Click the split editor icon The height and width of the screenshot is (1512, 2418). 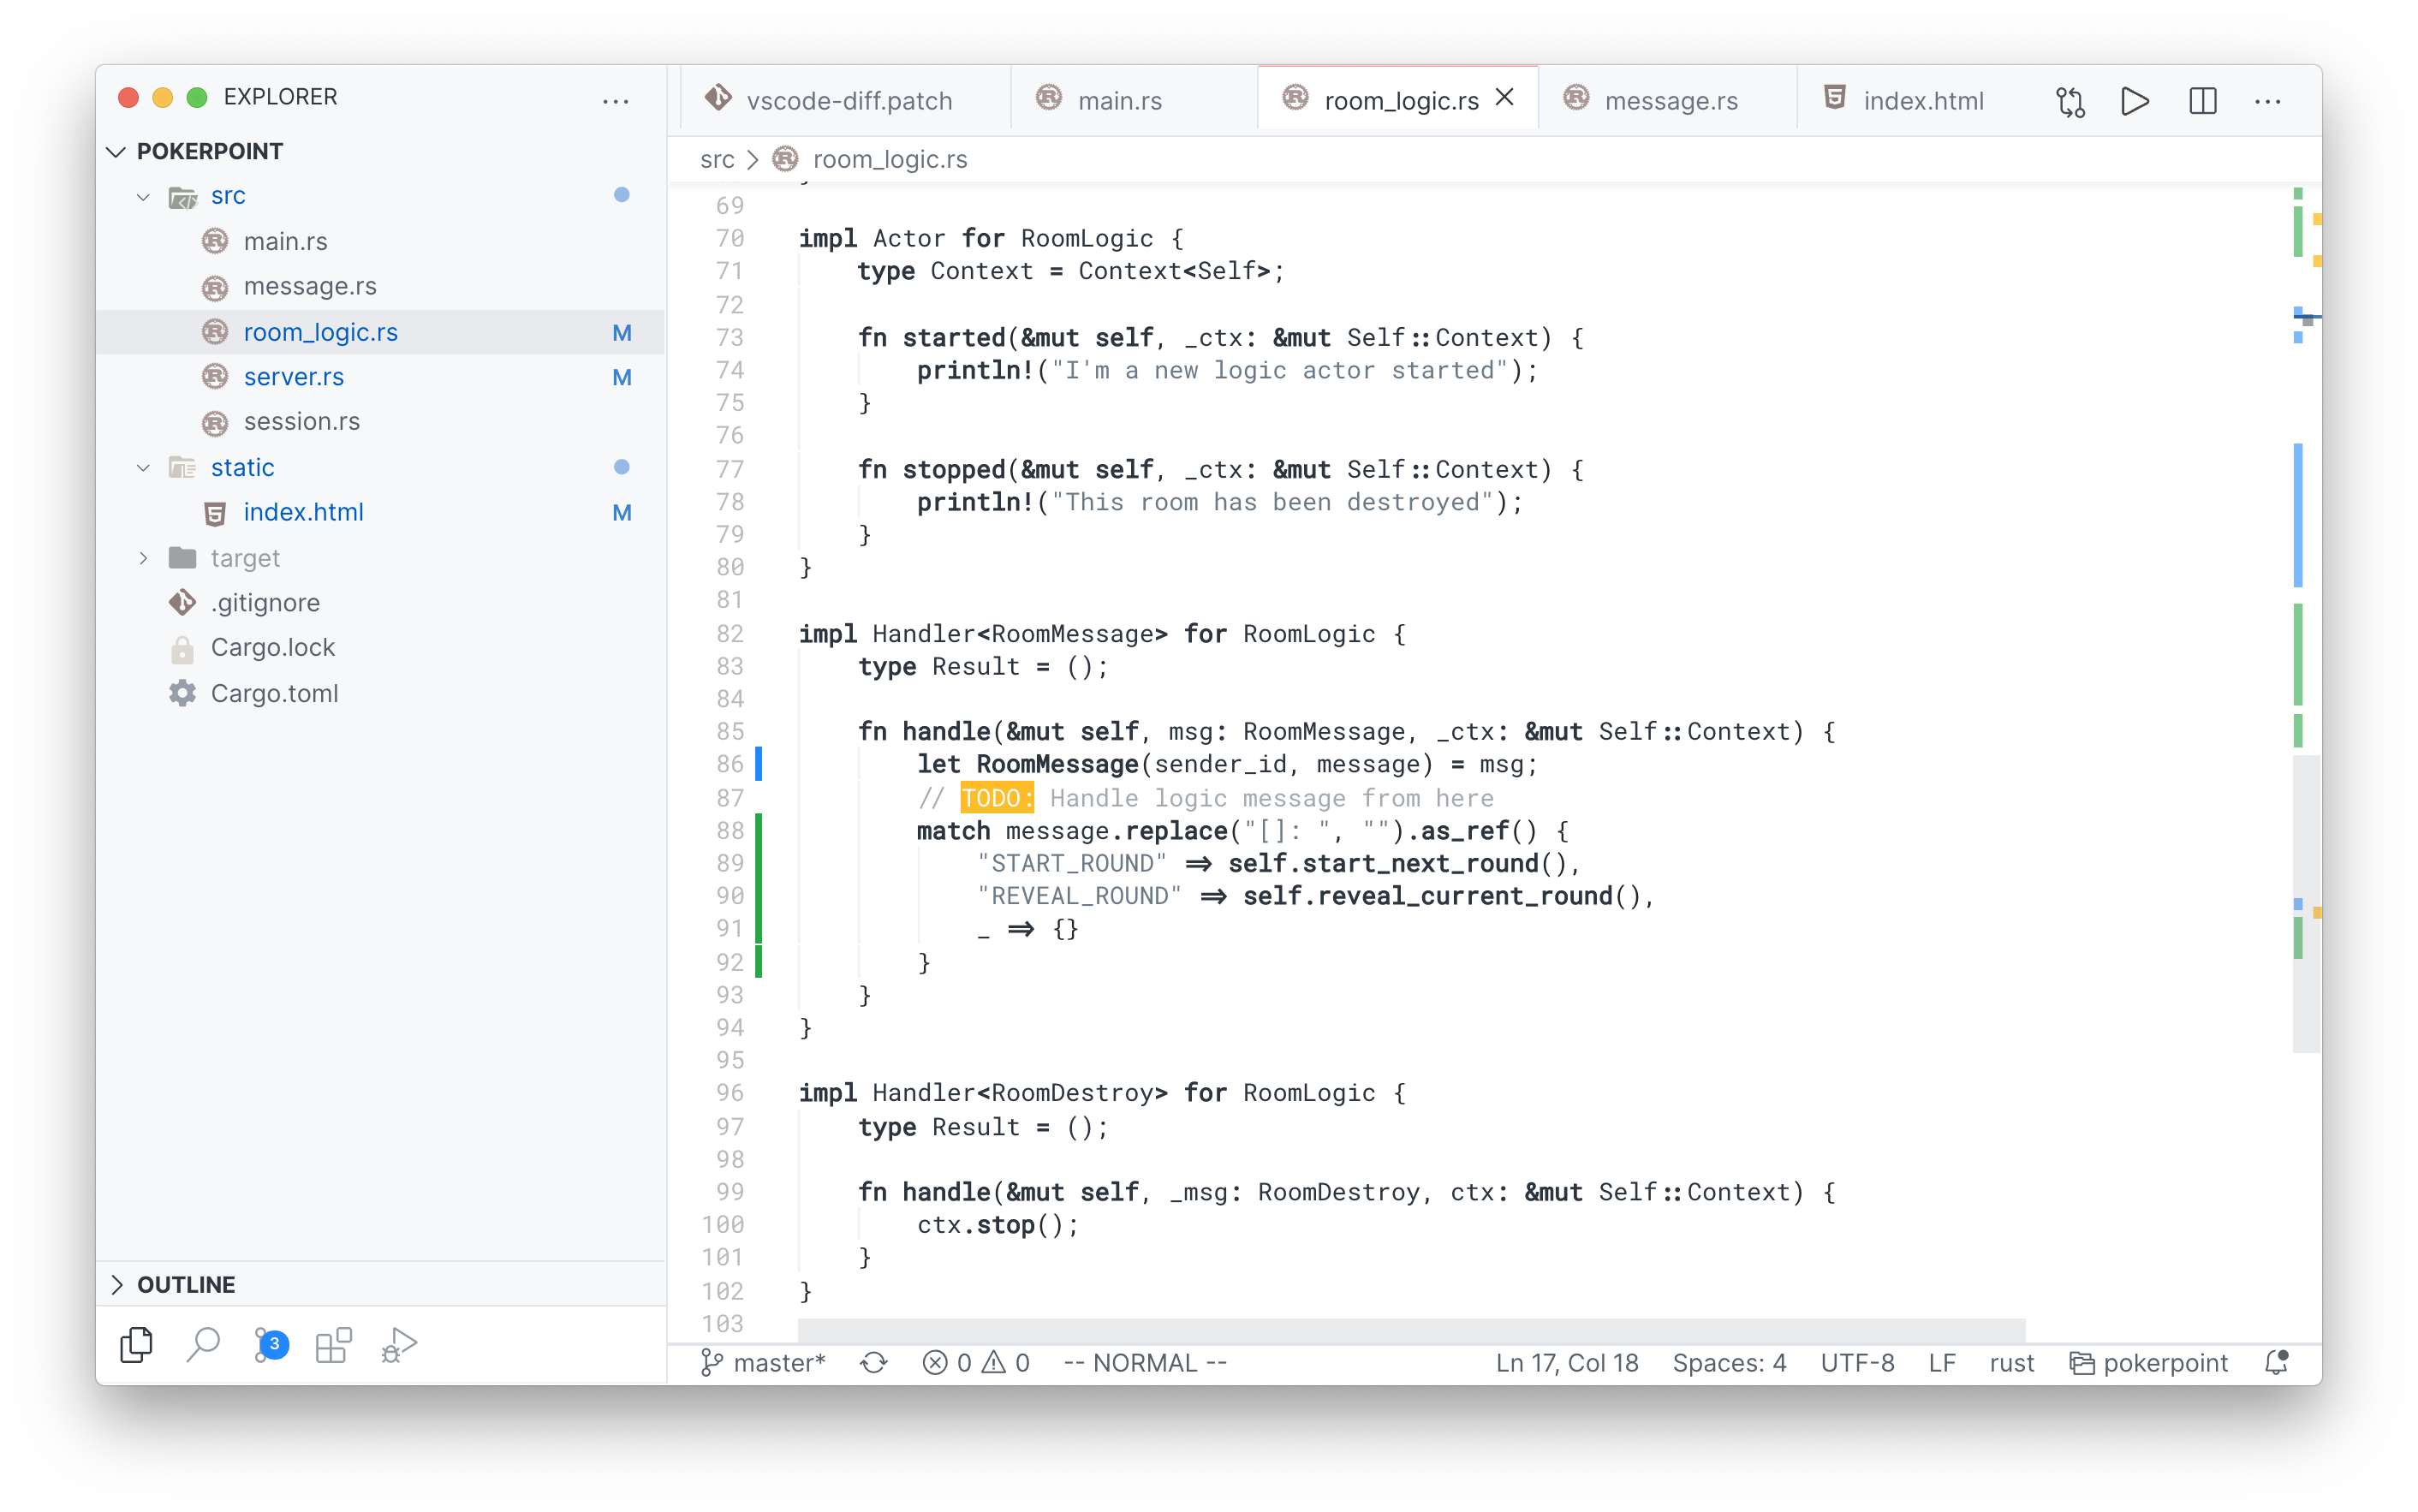tap(2202, 101)
